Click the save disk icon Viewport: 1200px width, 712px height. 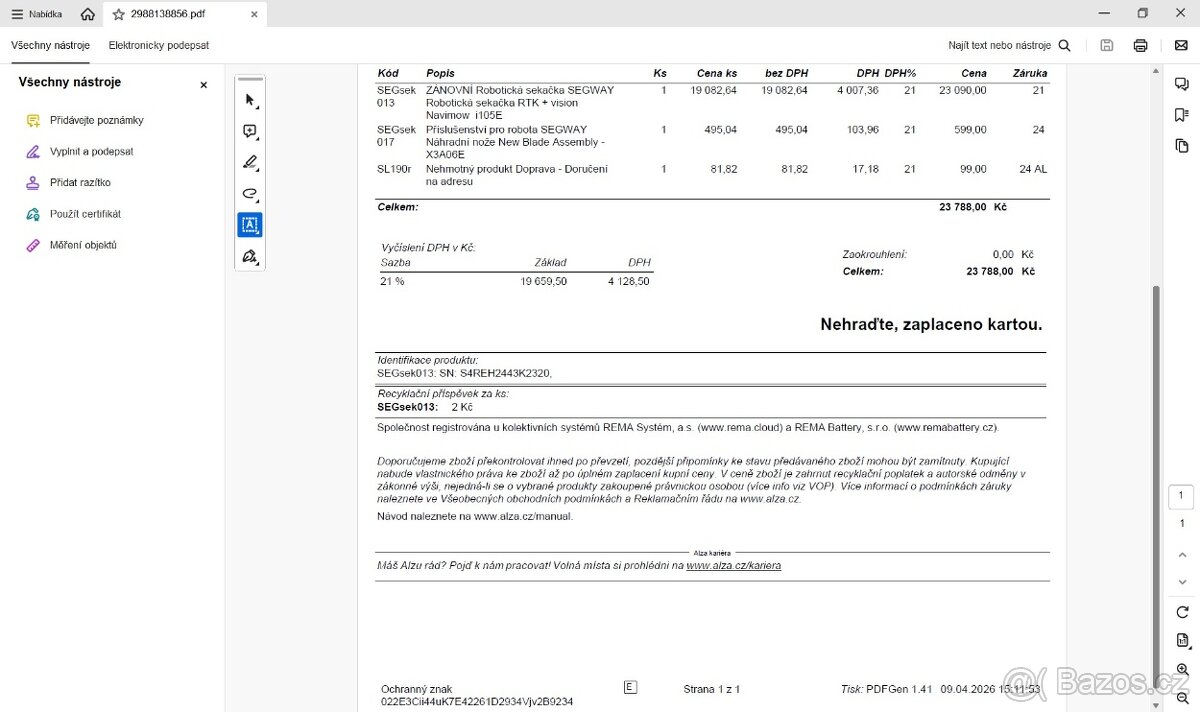tap(1107, 45)
